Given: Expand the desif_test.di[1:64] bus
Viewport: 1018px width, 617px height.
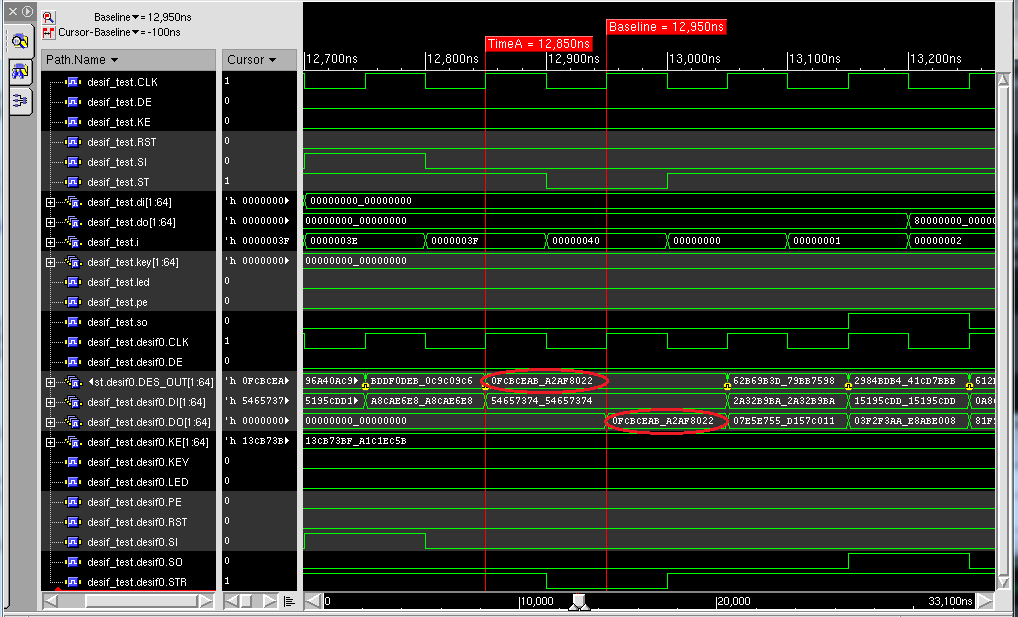Looking at the screenshot, I should (51, 203).
